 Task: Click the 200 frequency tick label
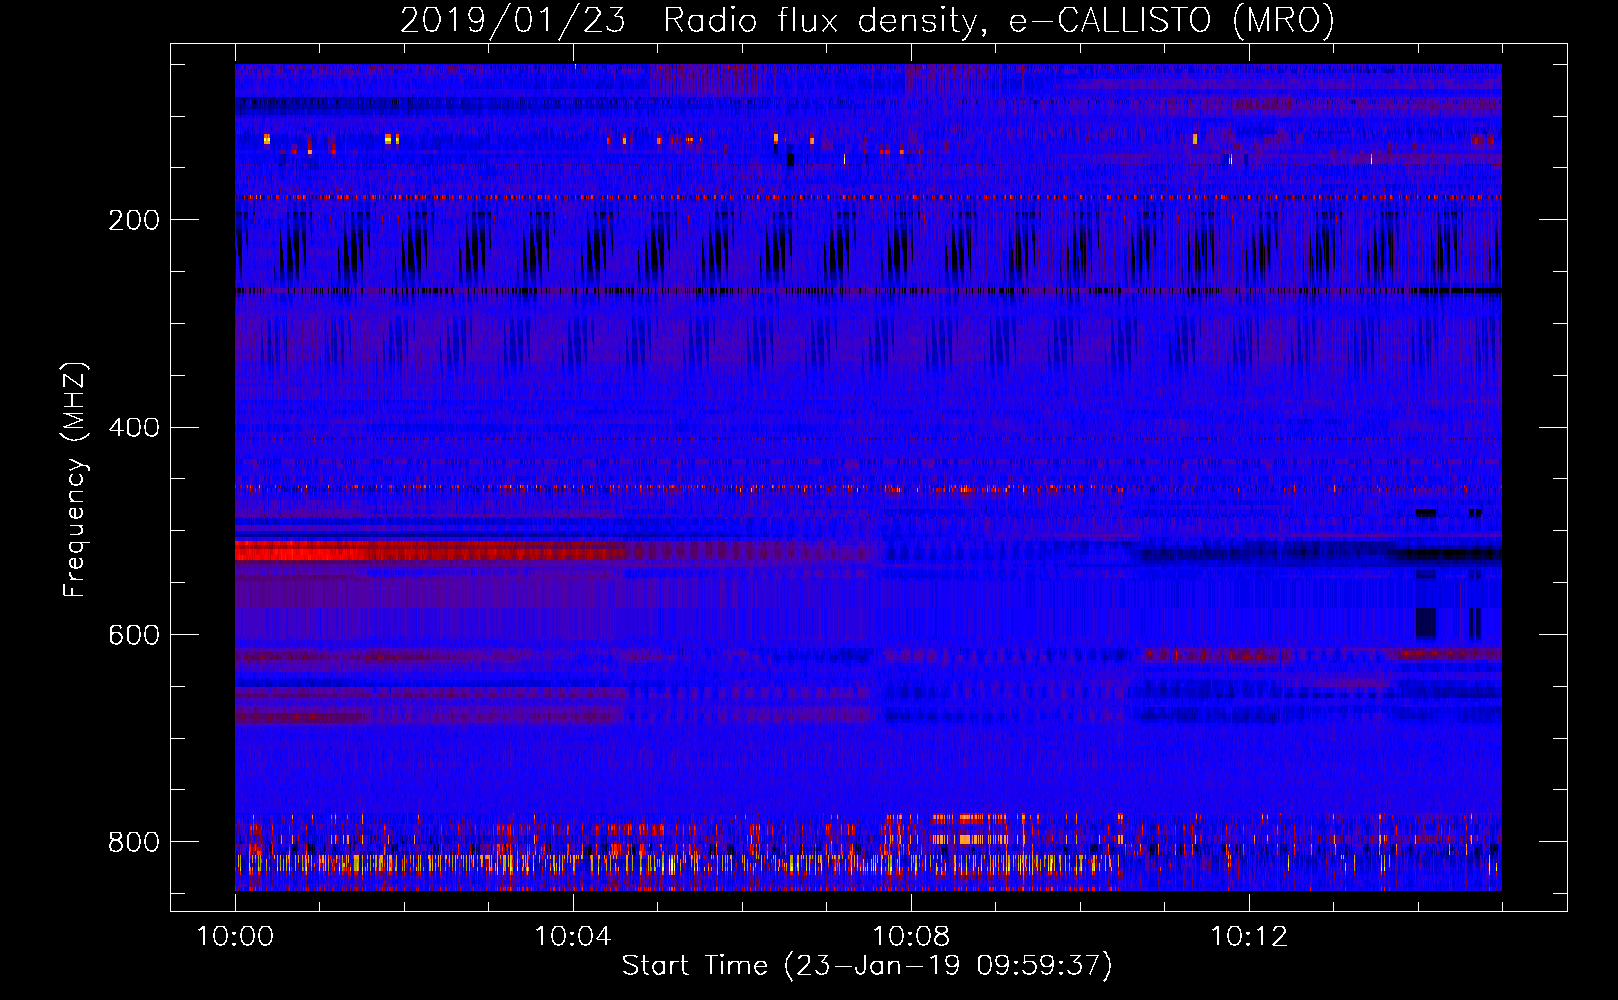pos(134,220)
